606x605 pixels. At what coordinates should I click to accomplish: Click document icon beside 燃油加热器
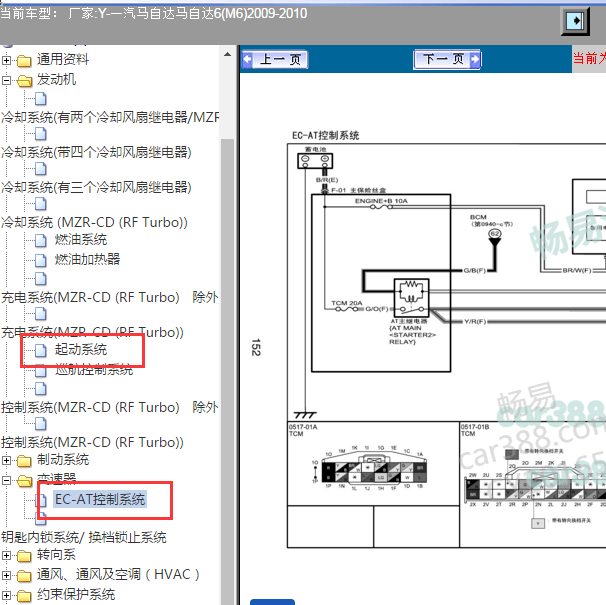coord(41,260)
